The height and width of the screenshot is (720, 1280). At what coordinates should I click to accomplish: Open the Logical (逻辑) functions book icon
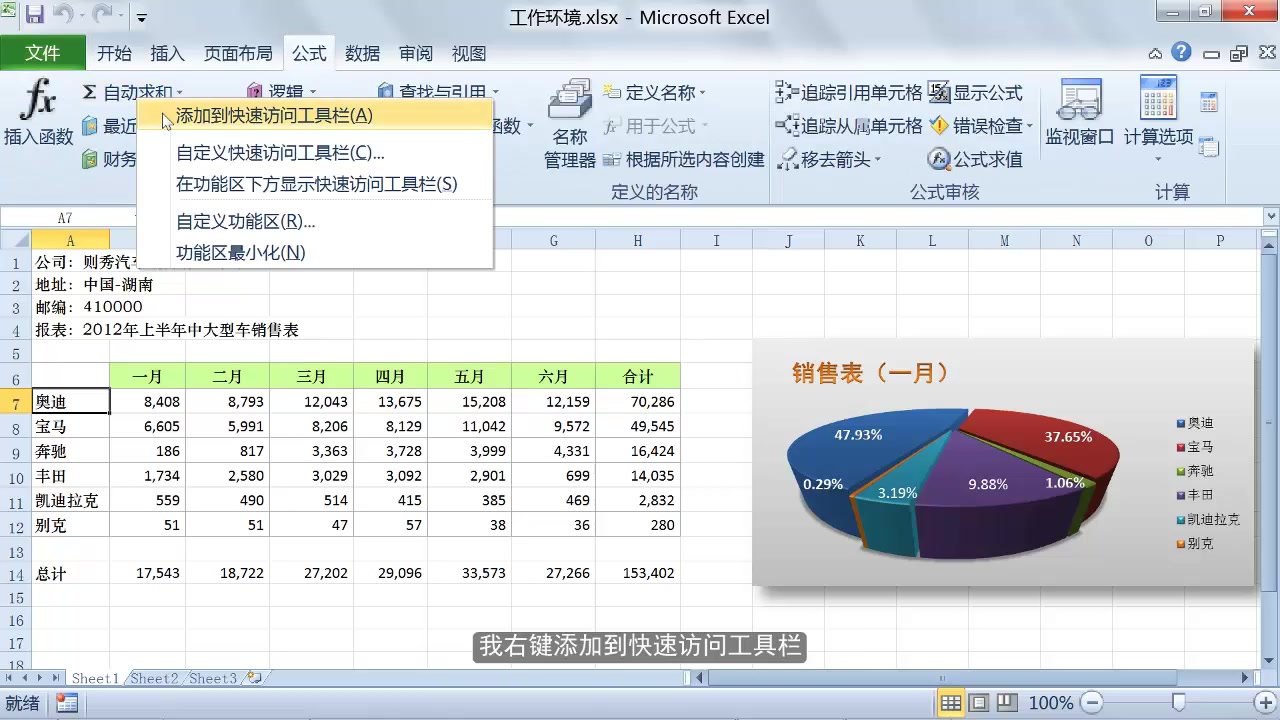(255, 92)
